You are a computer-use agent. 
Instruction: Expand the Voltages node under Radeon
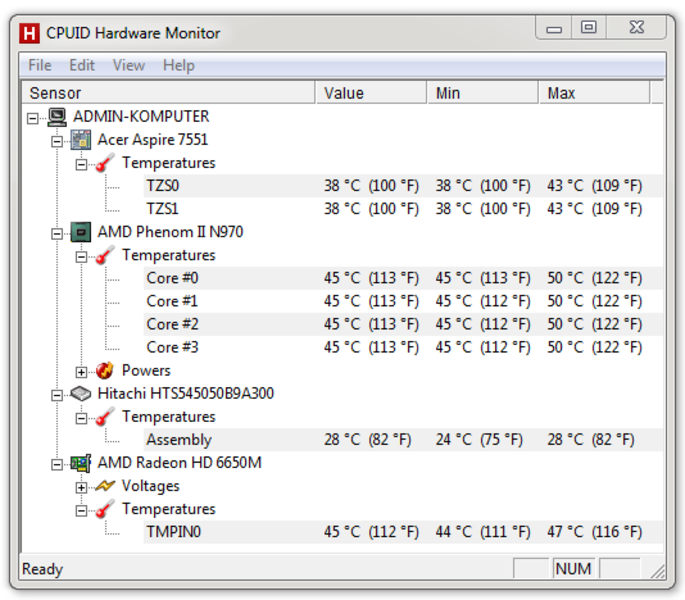[x=81, y=487]
